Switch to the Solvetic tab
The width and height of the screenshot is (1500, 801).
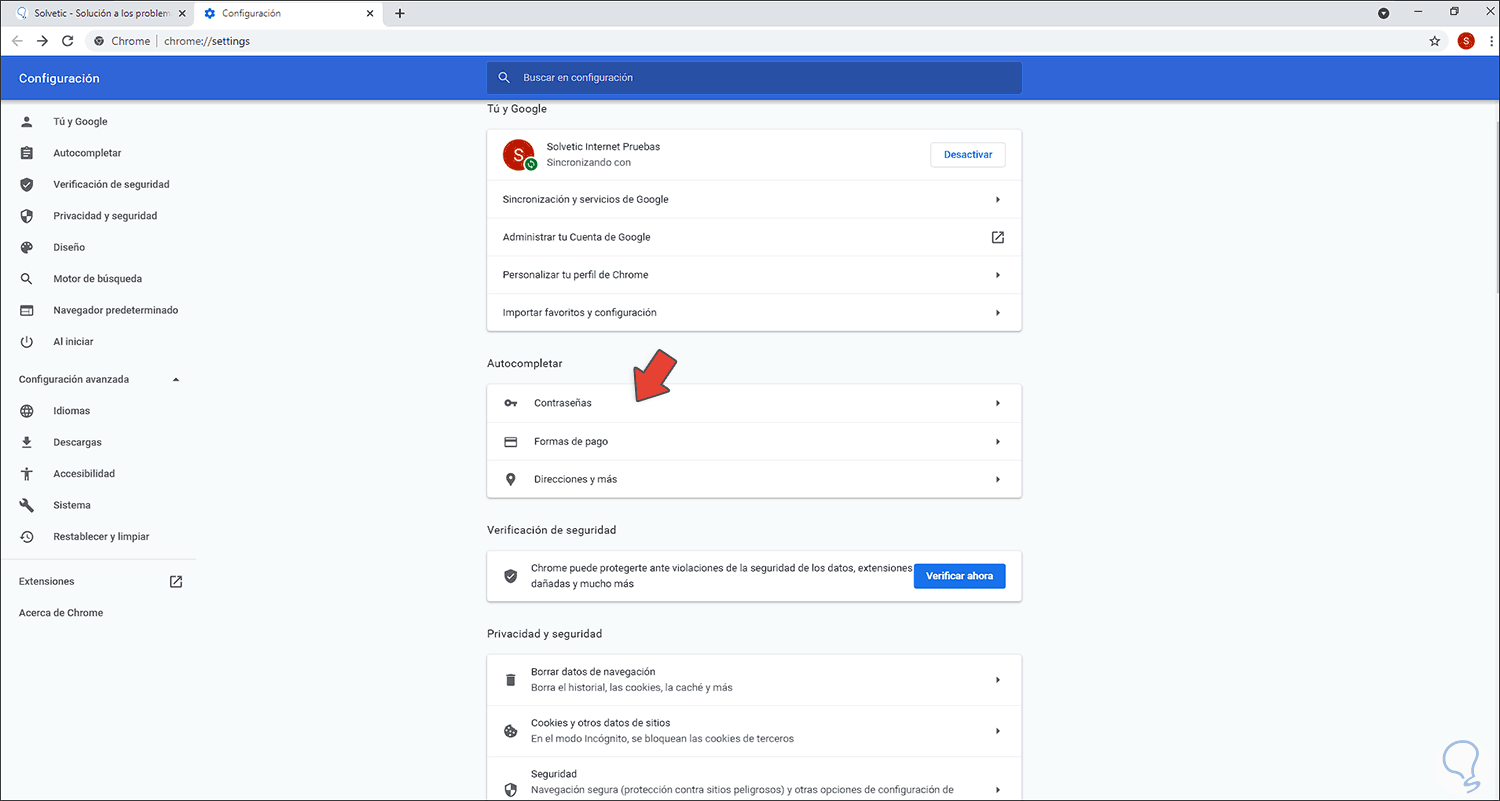98,13
